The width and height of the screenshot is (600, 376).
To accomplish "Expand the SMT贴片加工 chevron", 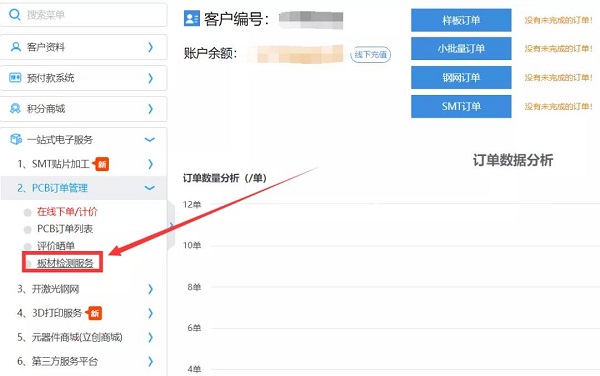I will [x=150, y=164].
